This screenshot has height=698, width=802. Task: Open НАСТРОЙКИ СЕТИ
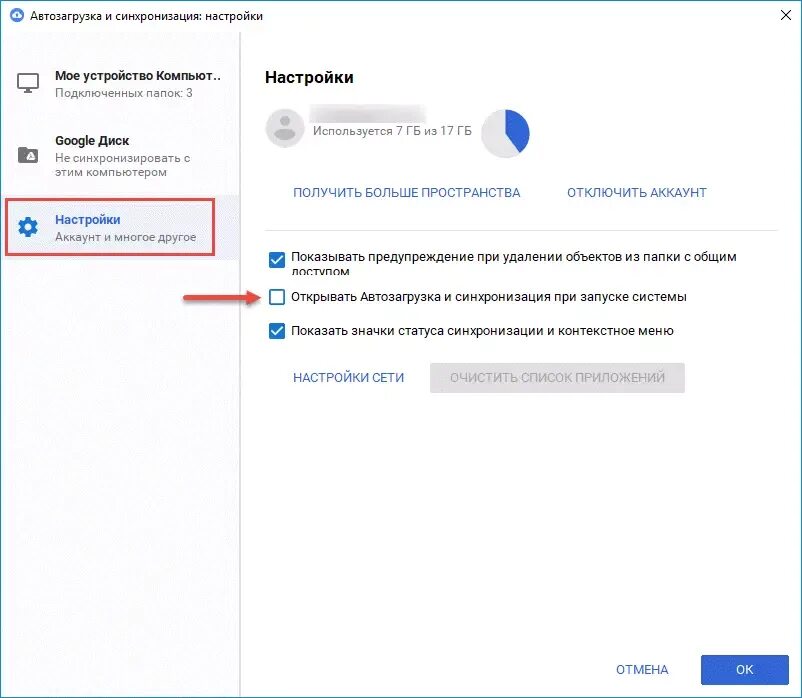tap(348, 377)
